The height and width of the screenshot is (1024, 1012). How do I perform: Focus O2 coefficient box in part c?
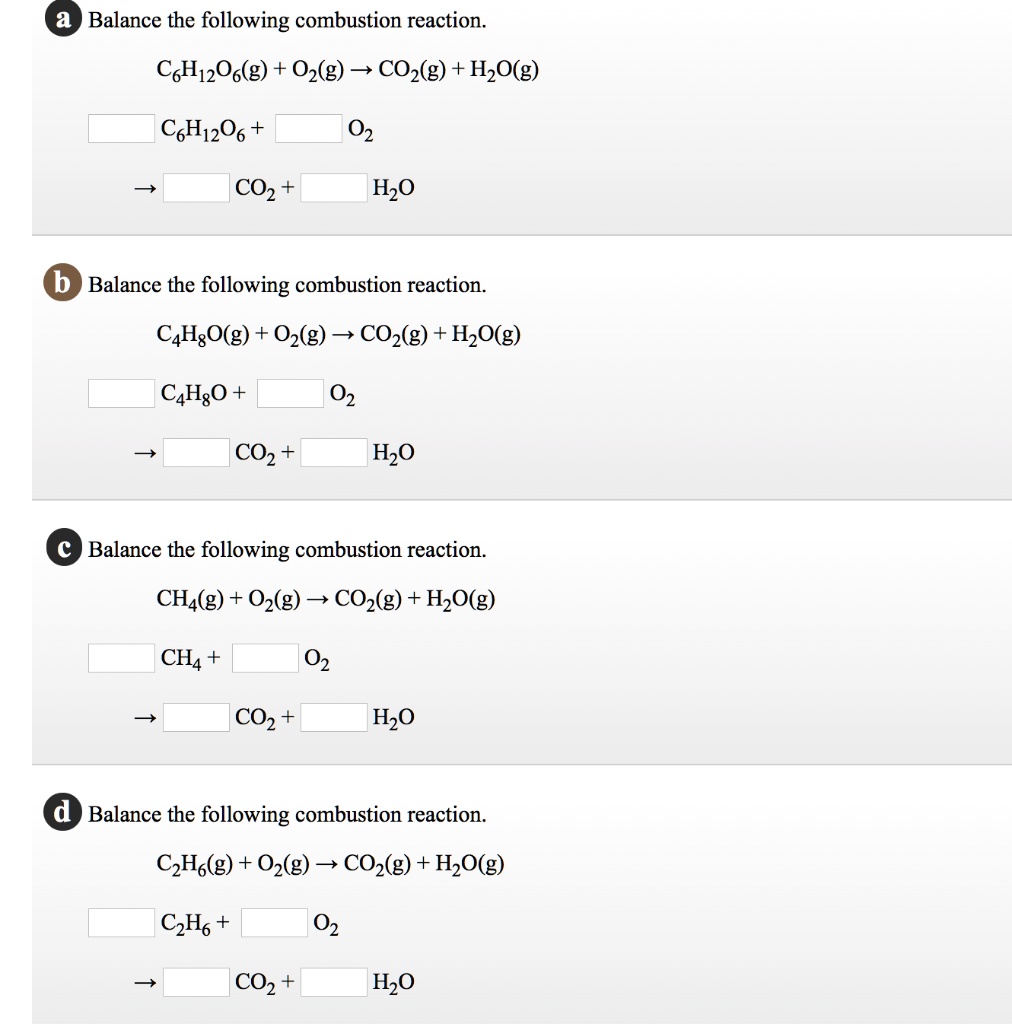pyautogui.click(x=265, y=658)
